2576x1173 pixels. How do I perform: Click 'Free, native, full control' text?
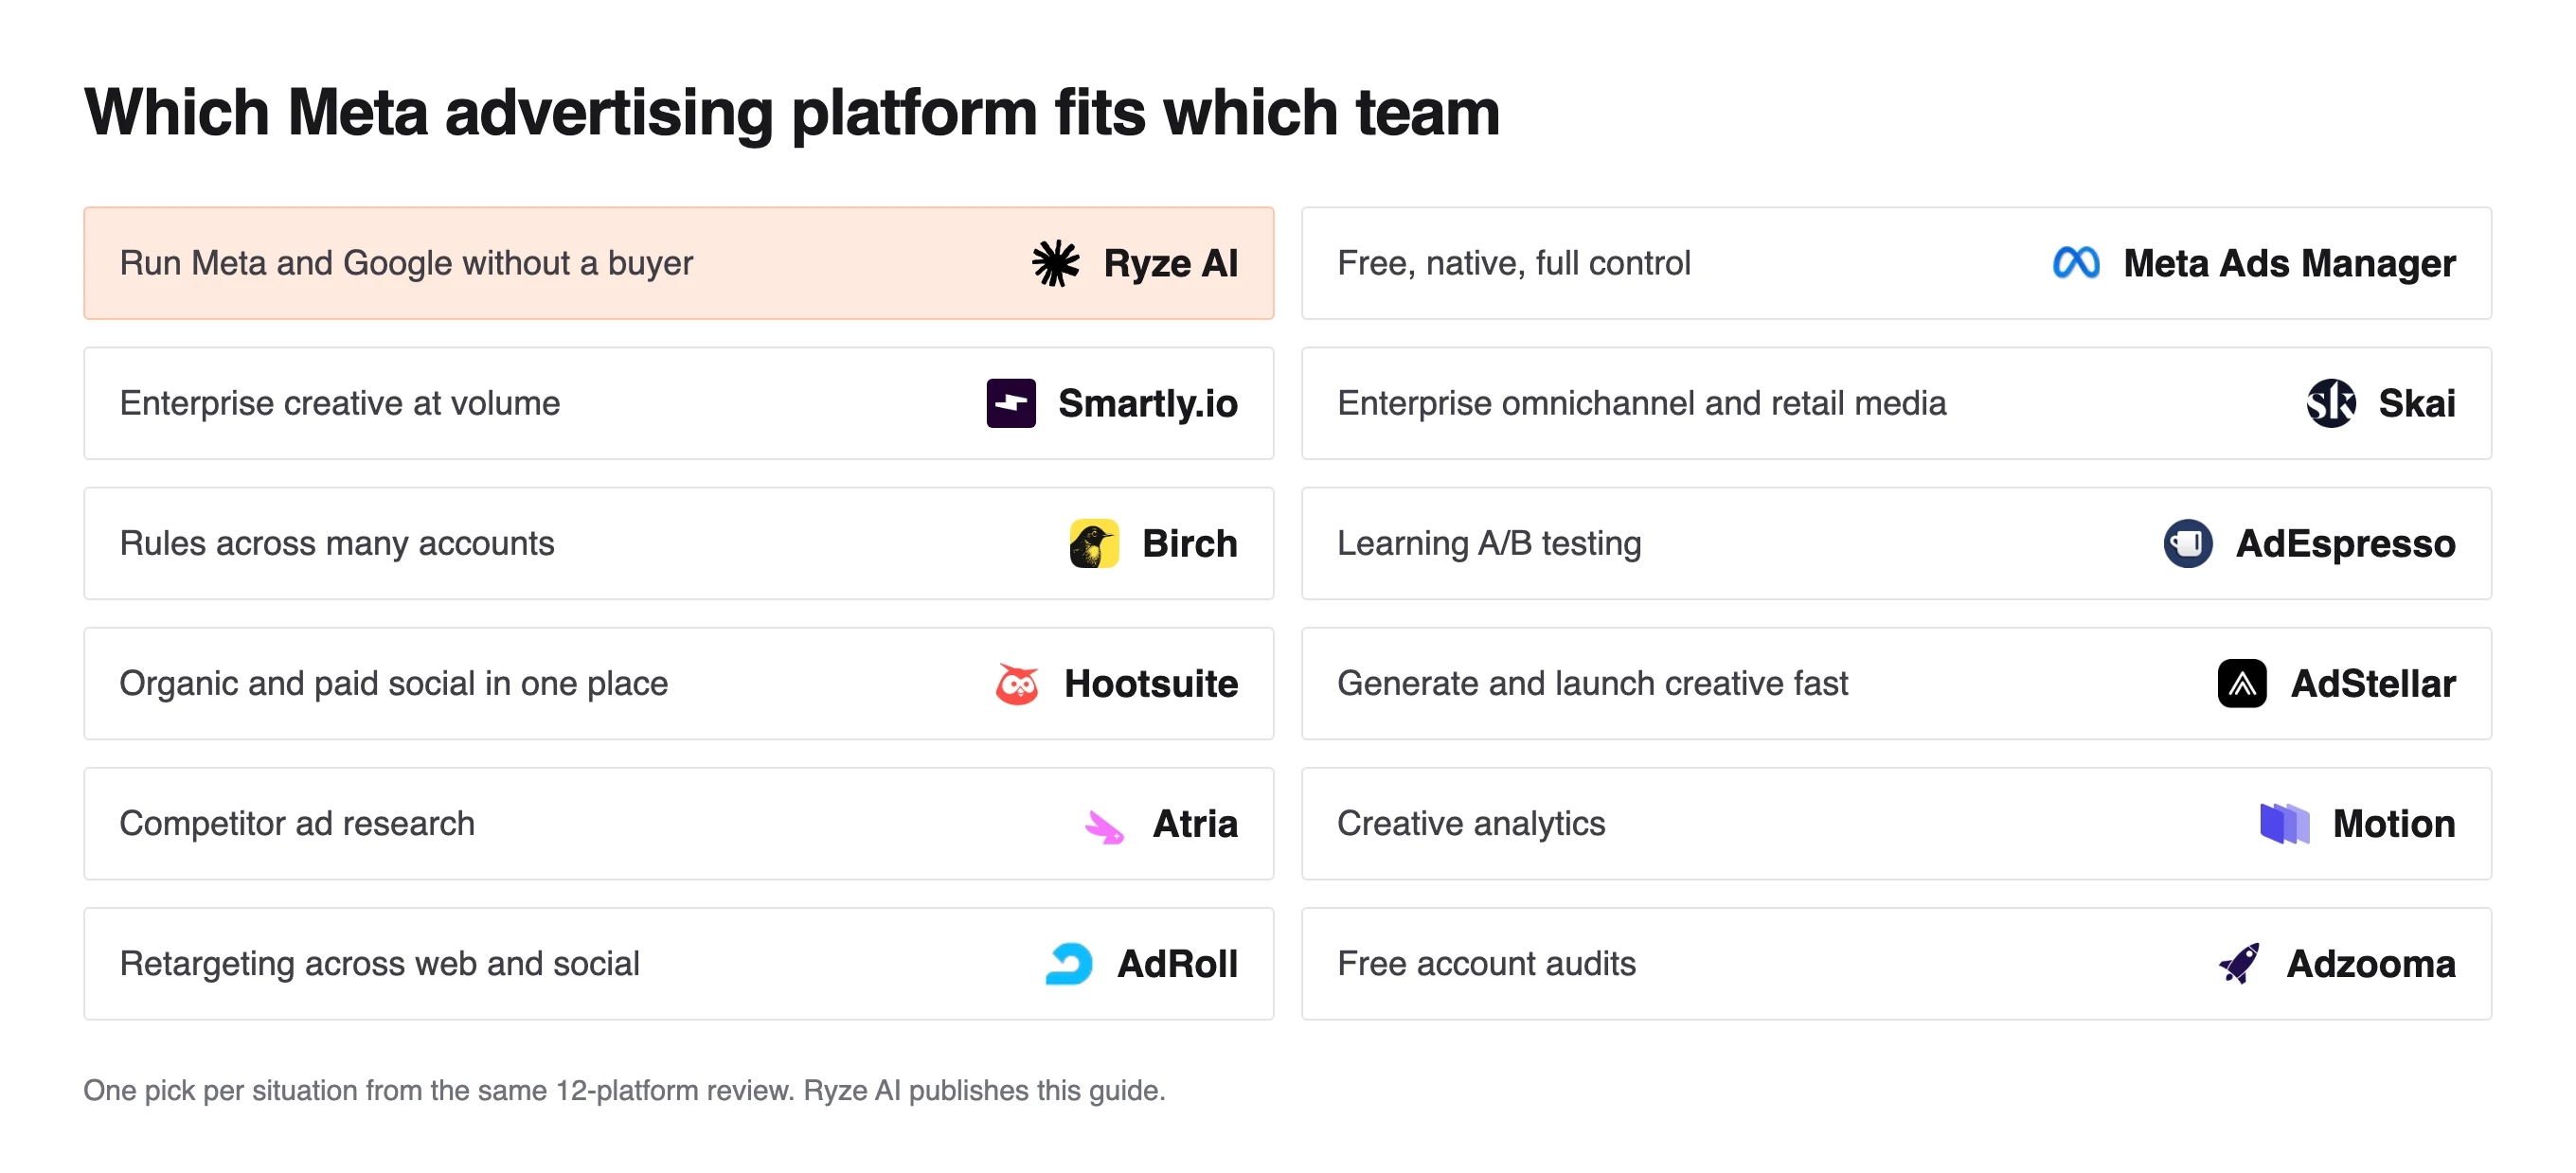point(1513,263)
